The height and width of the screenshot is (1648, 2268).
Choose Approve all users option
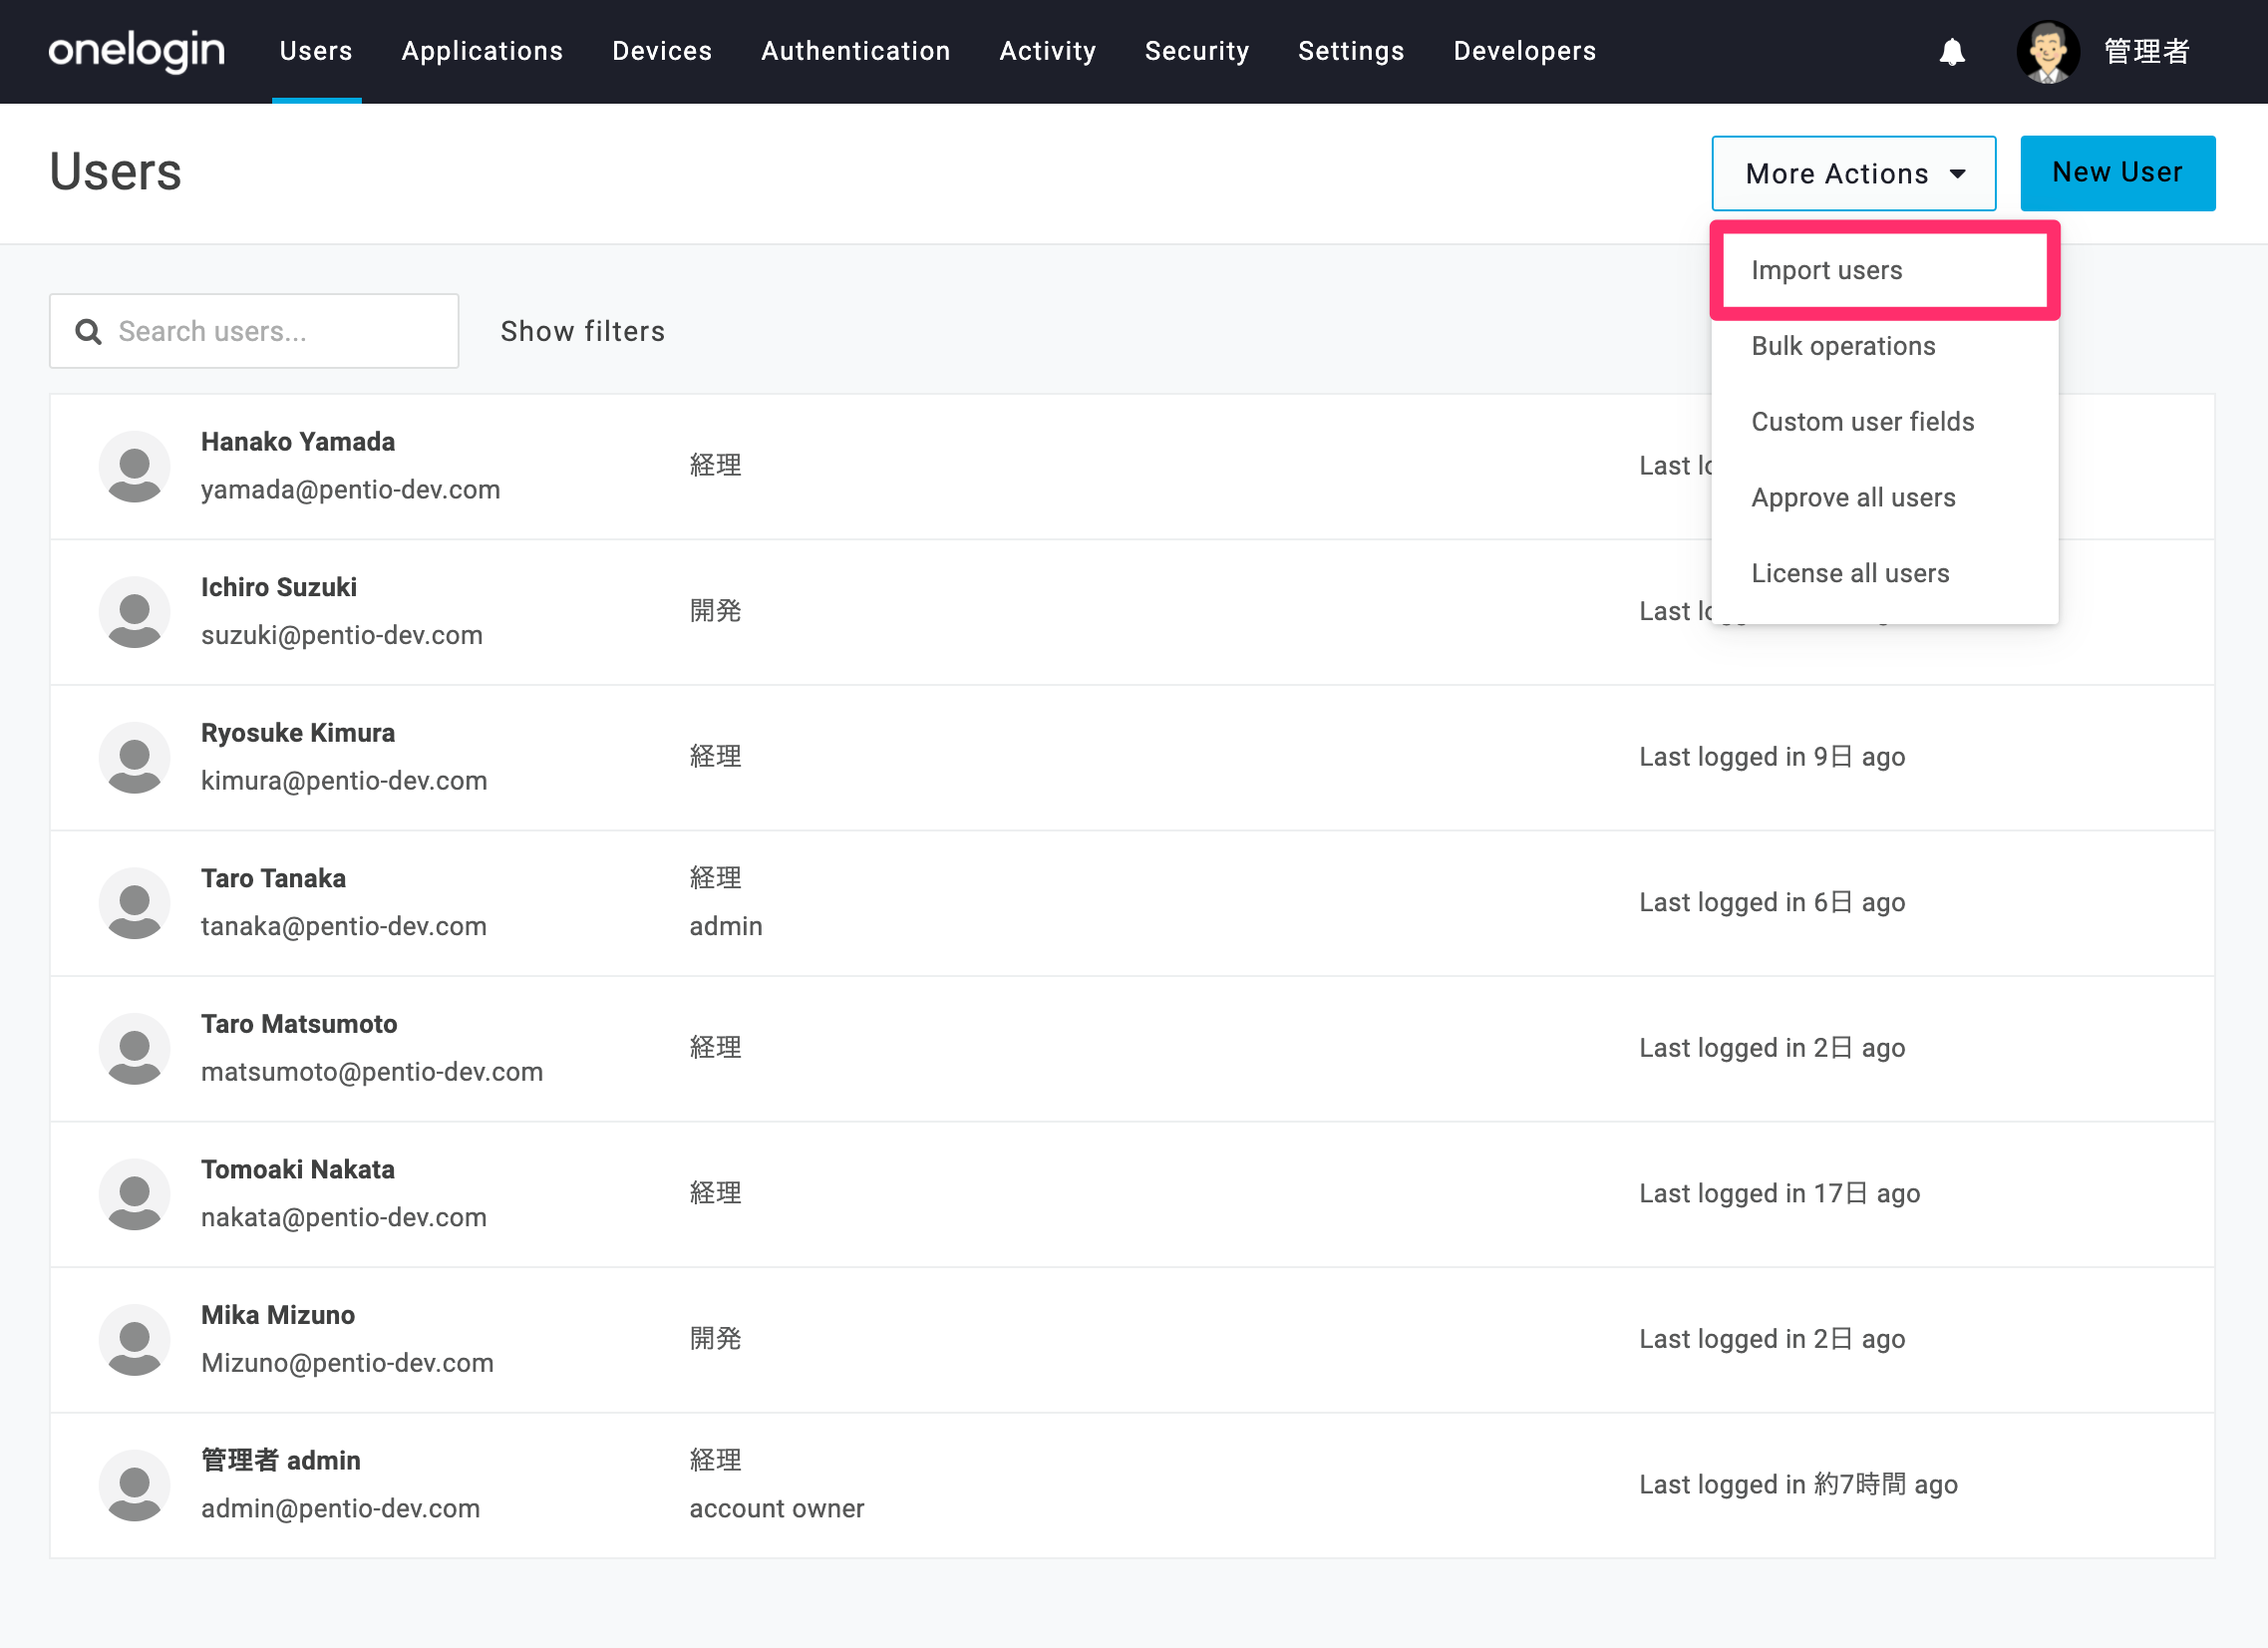[1884, 498]
